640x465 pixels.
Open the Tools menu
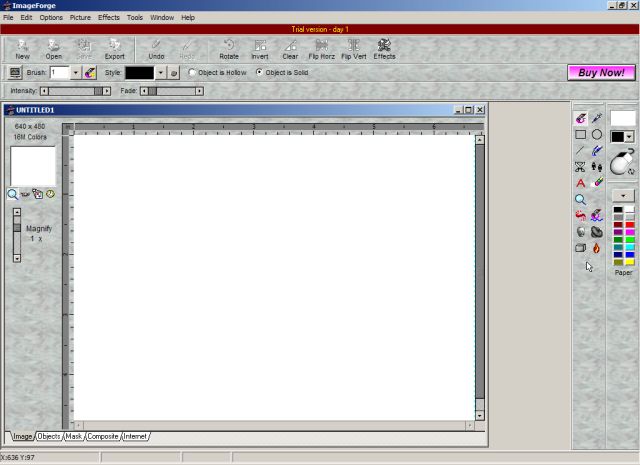(x=135, y=18)
